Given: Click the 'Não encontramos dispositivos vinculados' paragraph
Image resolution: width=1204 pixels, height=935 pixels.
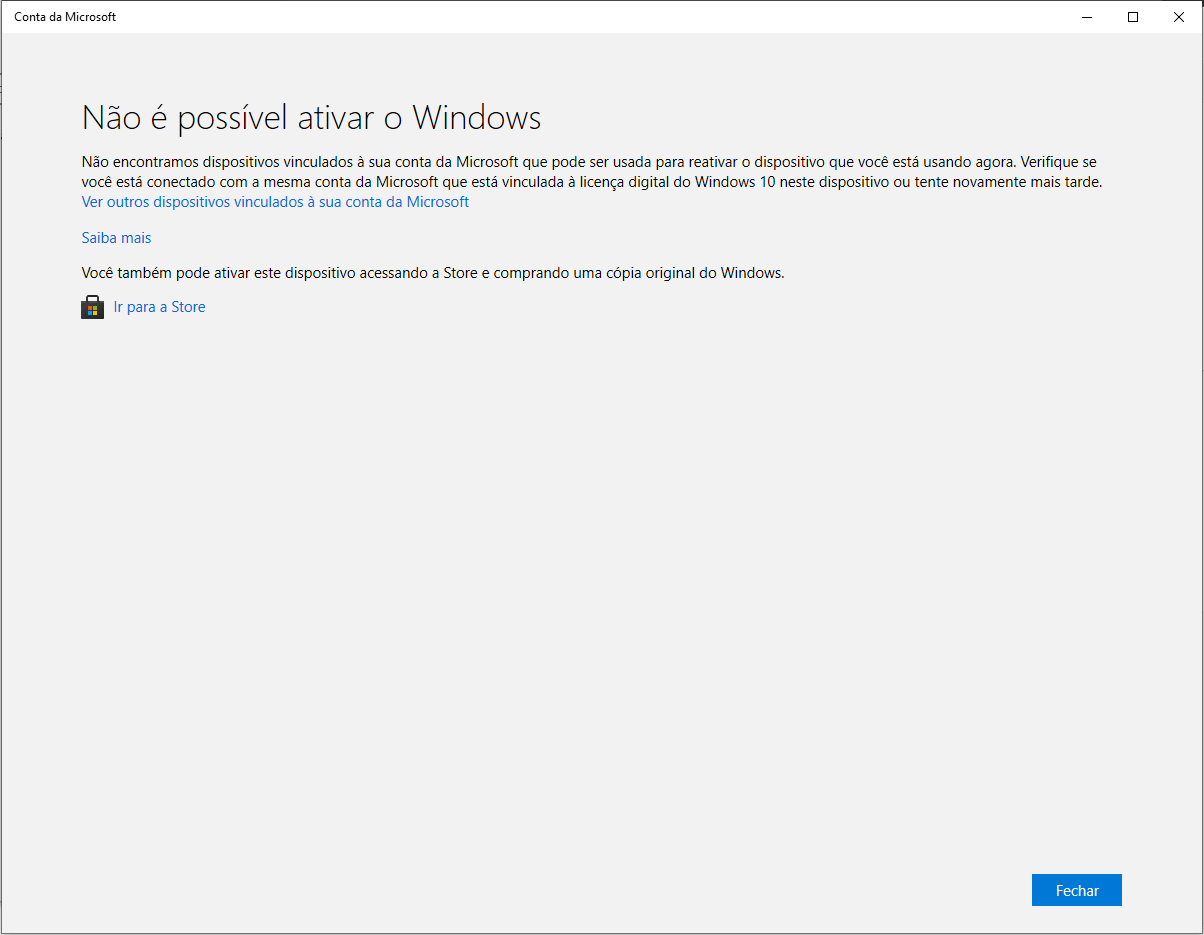Looking at the screenshot, I should click(x=591, y=171).
